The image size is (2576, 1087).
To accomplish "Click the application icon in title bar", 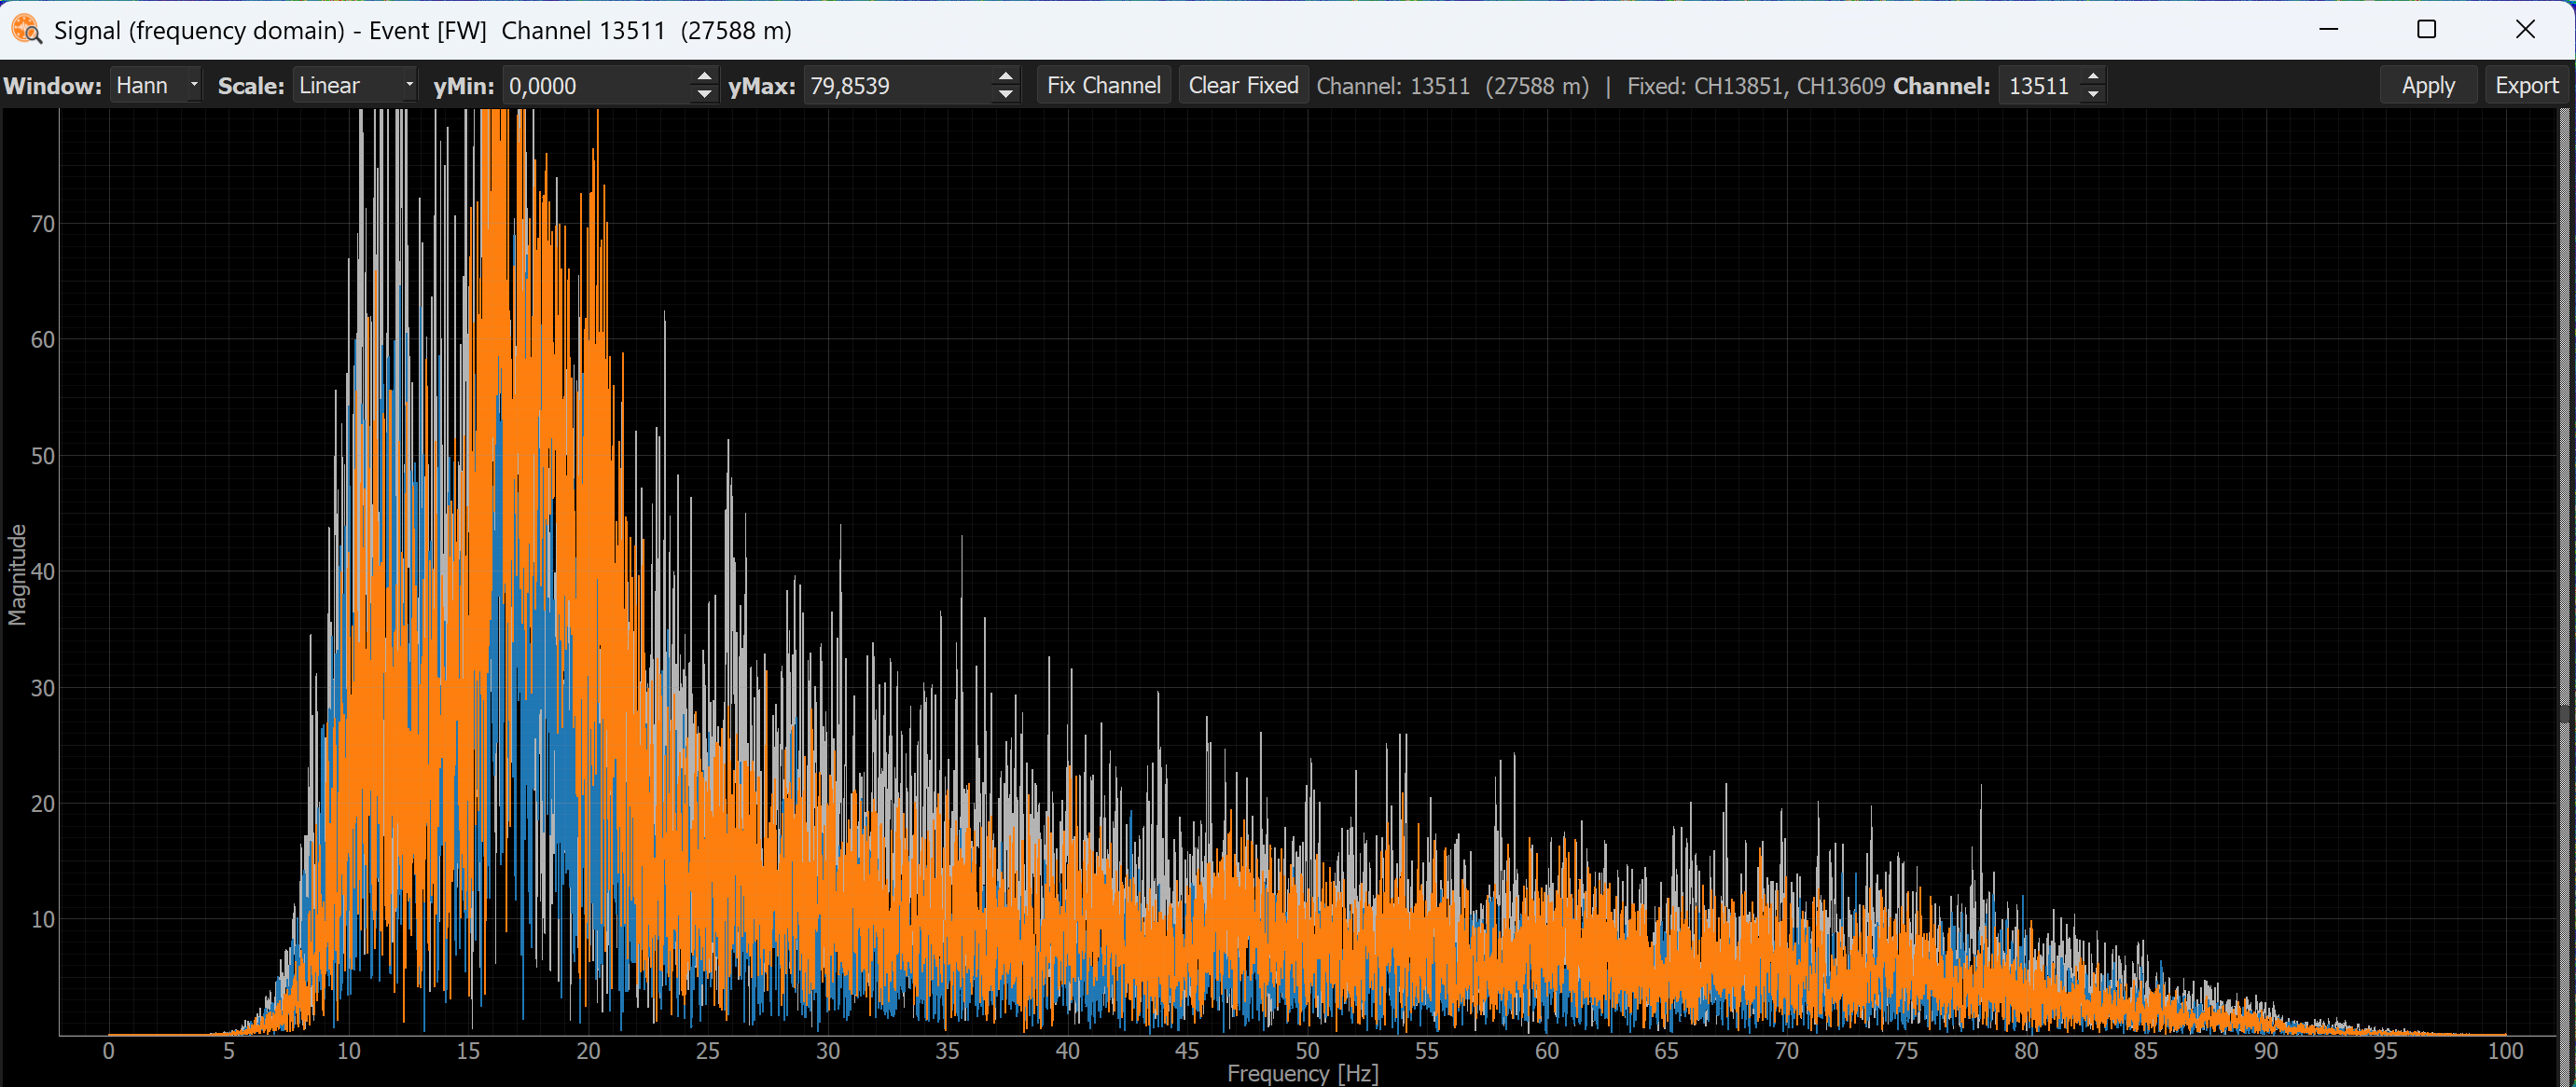I will 27,30.
